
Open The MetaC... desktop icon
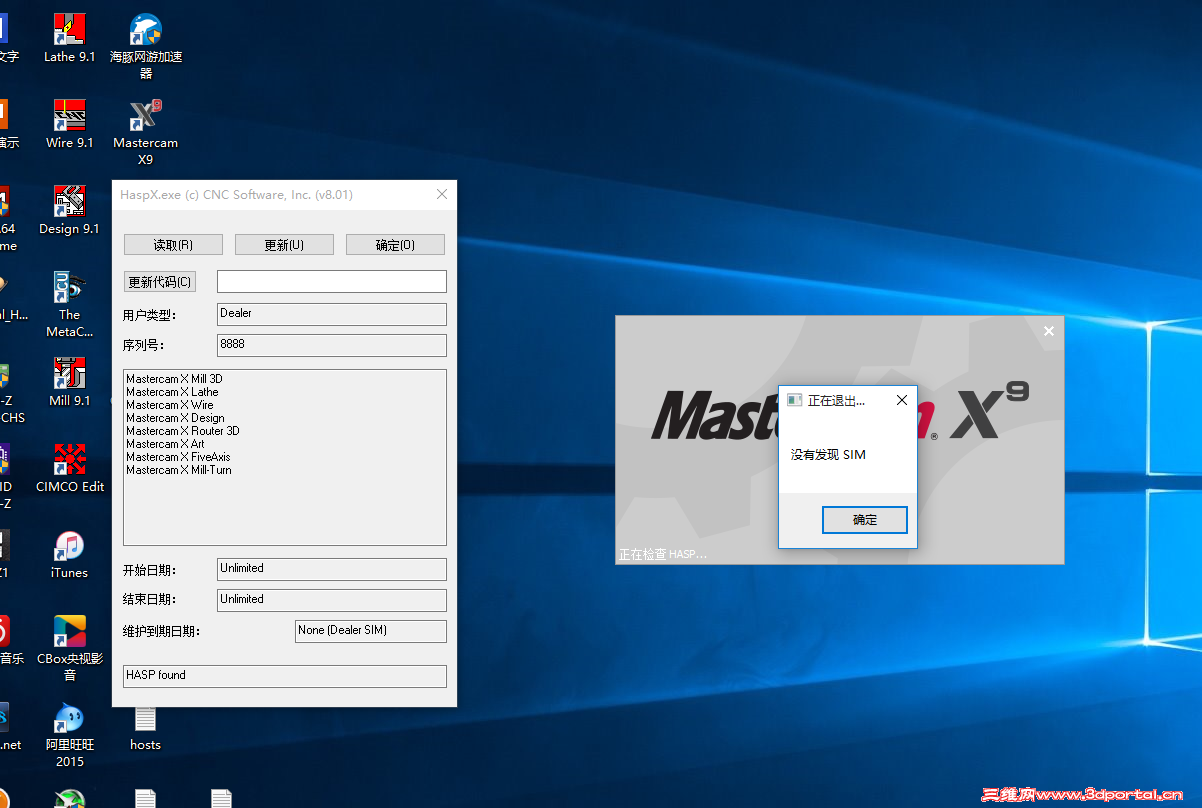69,304
